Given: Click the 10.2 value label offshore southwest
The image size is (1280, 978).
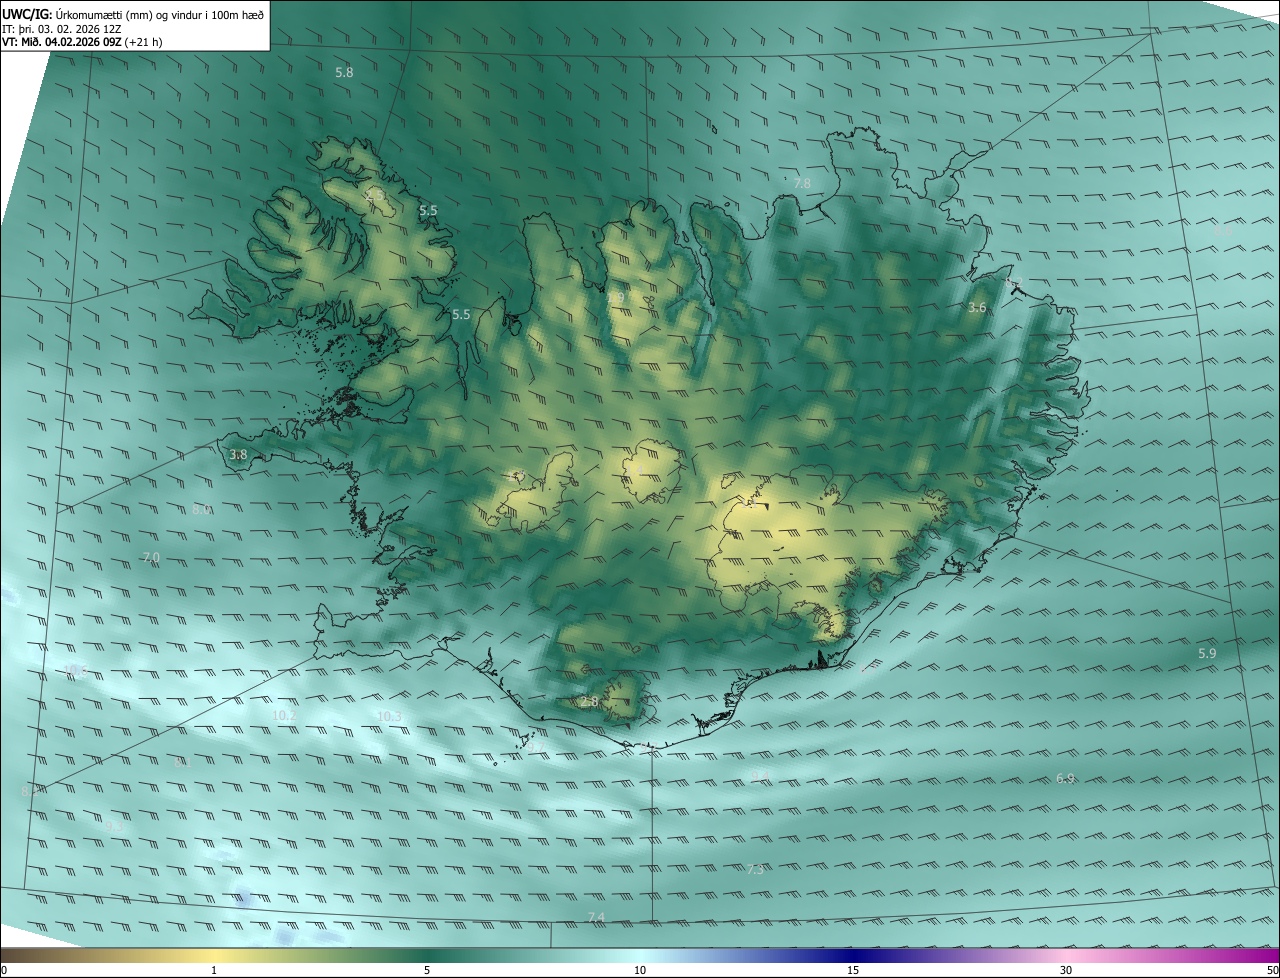Looking at the screenshot, I should tap(284, 716).
